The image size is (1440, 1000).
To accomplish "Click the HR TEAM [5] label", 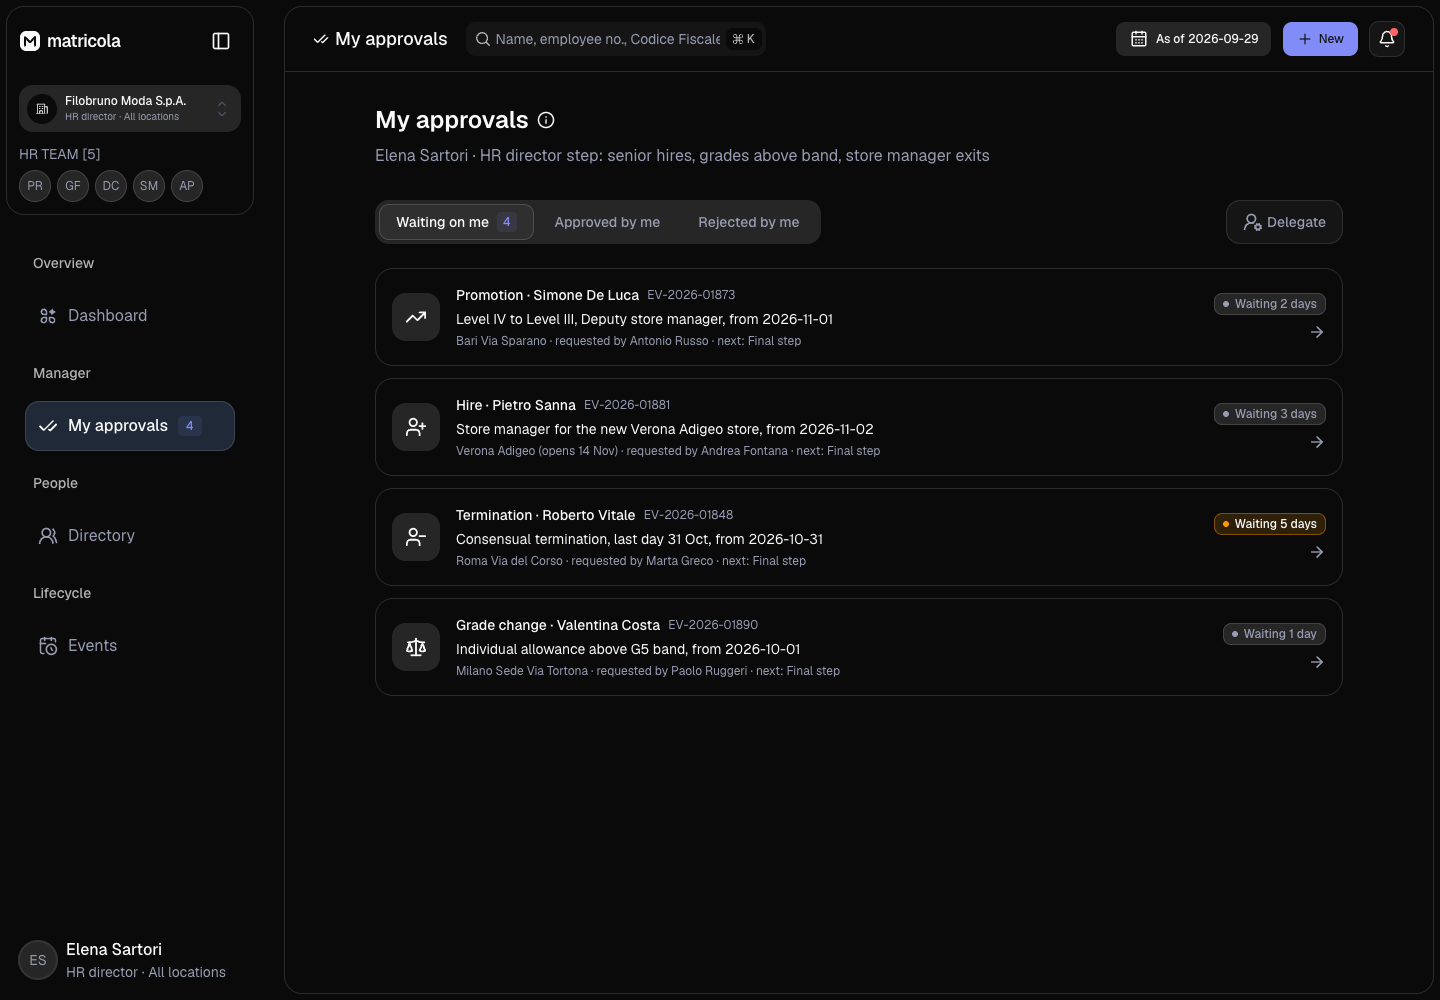I will tap(60, 154).
